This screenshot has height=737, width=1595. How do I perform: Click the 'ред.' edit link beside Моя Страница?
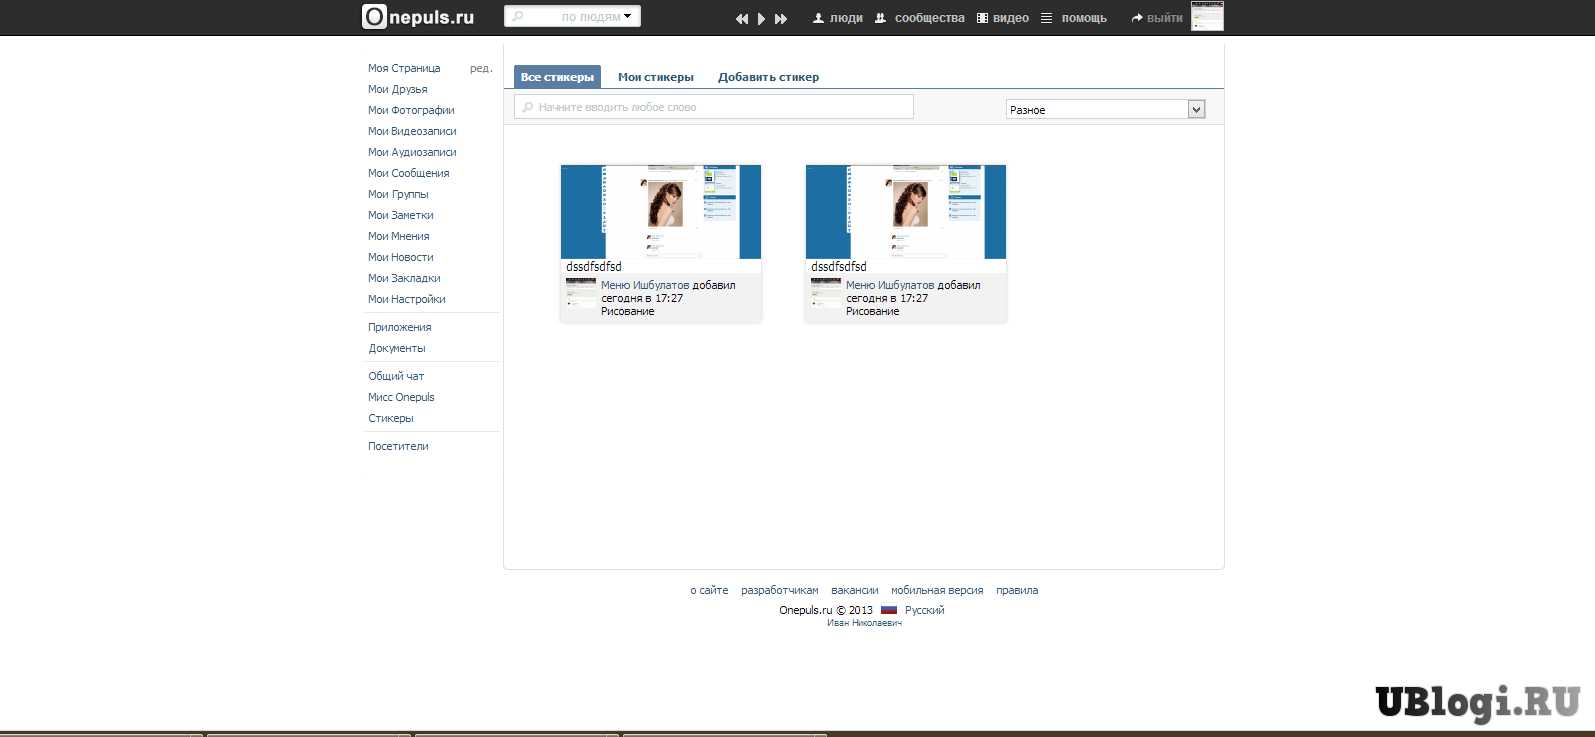point(481,68)
